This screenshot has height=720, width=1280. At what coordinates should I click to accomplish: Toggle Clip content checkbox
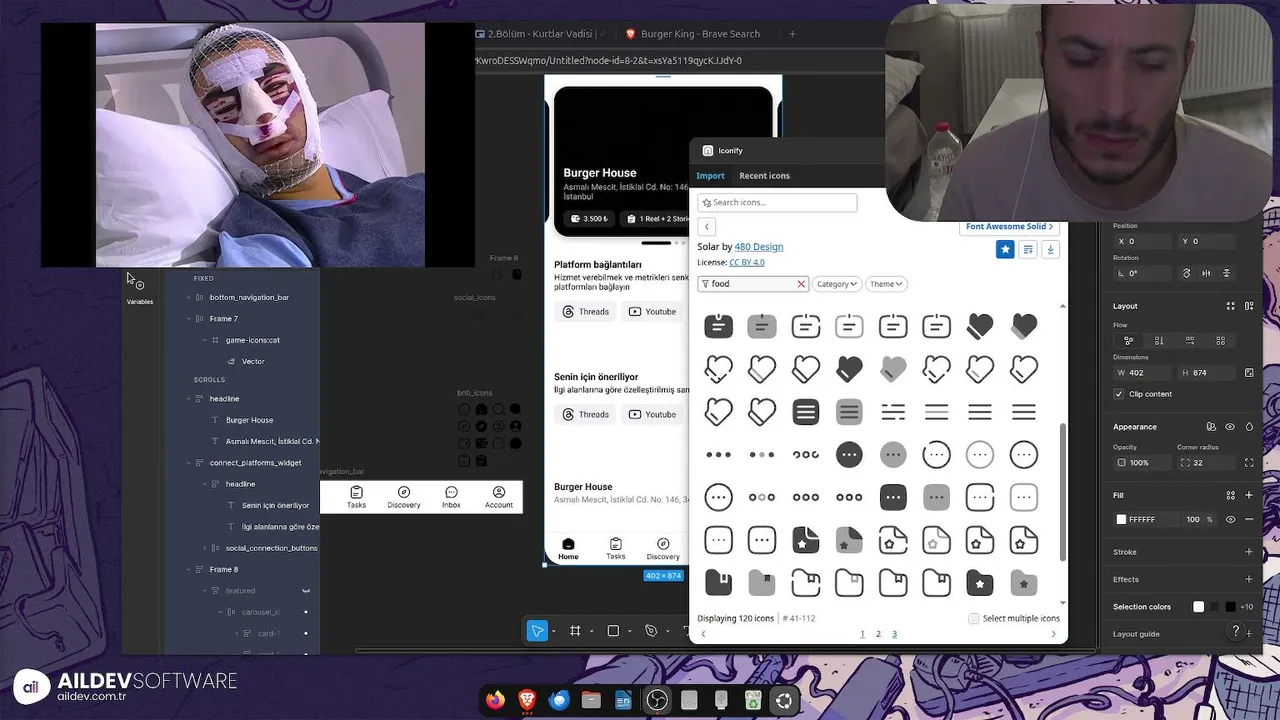[x=1119, y=394]
